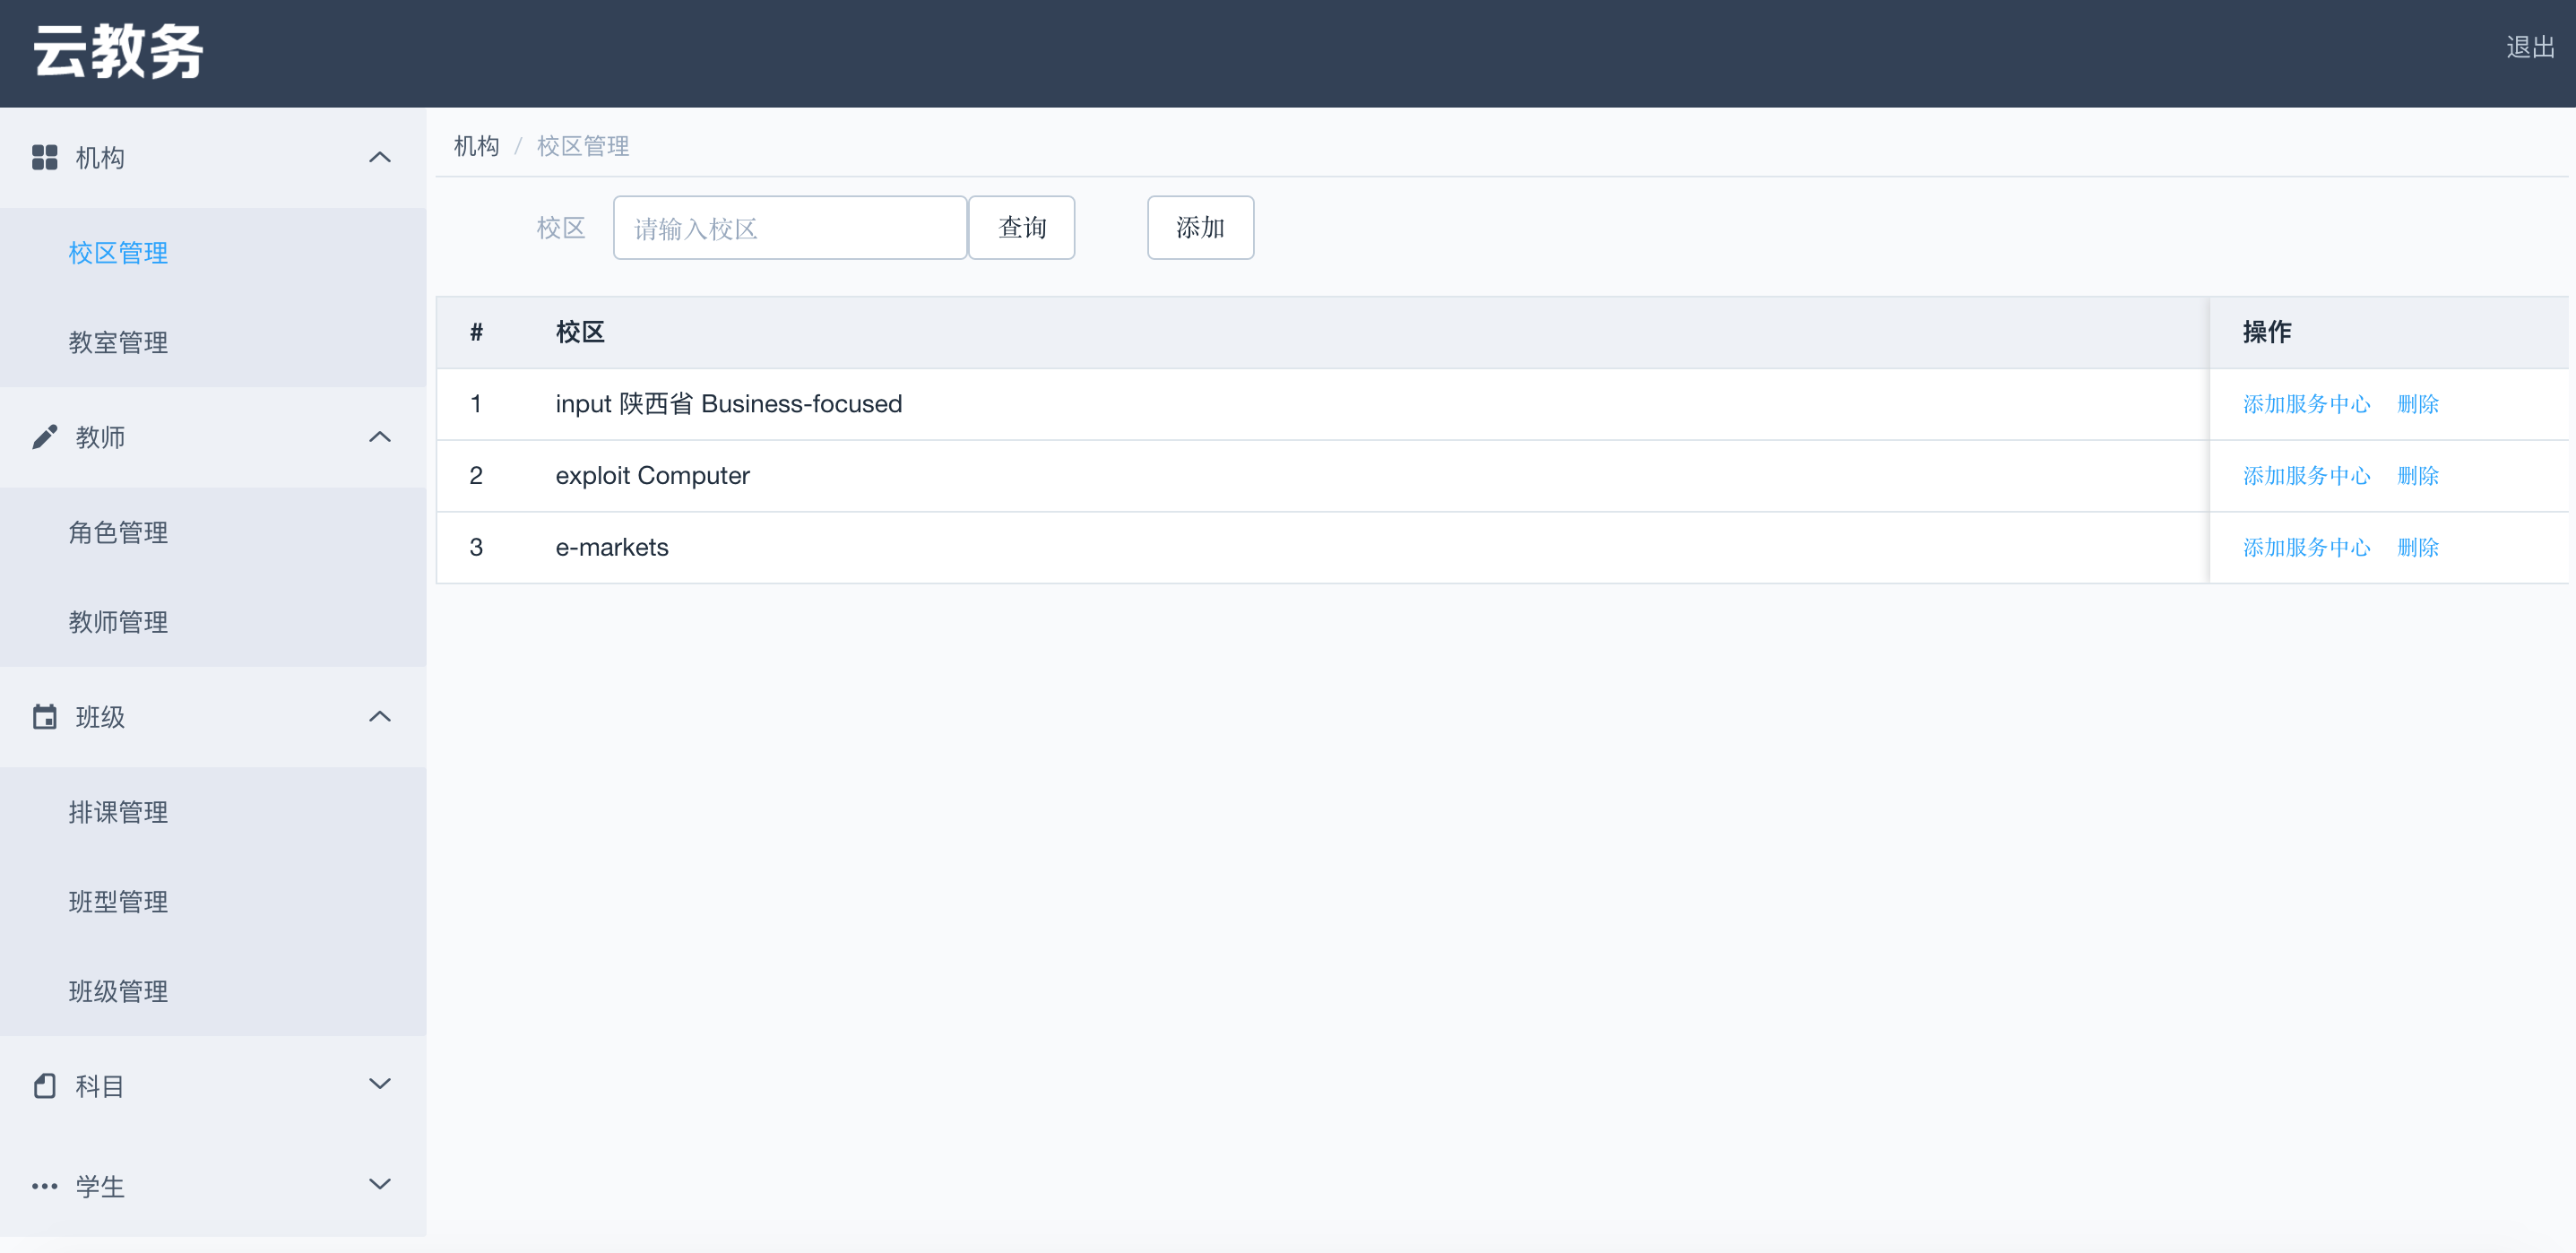
Task: Click the 教师 pencil icon
Action: click(44, 437)
